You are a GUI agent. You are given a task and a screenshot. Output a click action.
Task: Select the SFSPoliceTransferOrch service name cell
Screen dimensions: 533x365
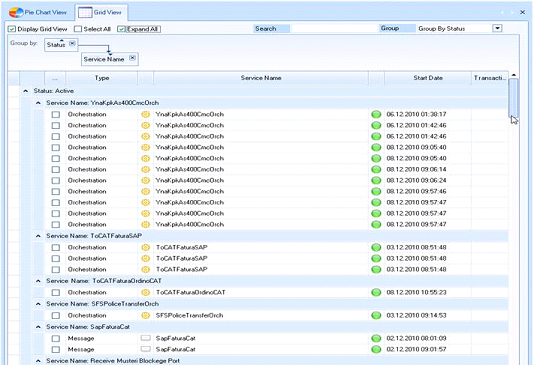coord(261,316)
